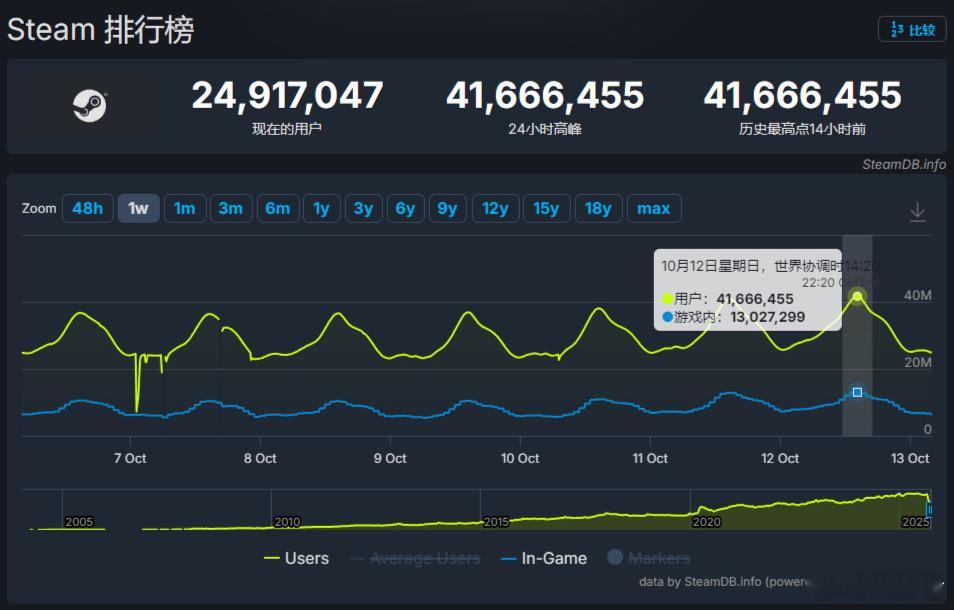The image size is (954, 610).
Task: Click the 7 Oct axis label
Action: 130,459
